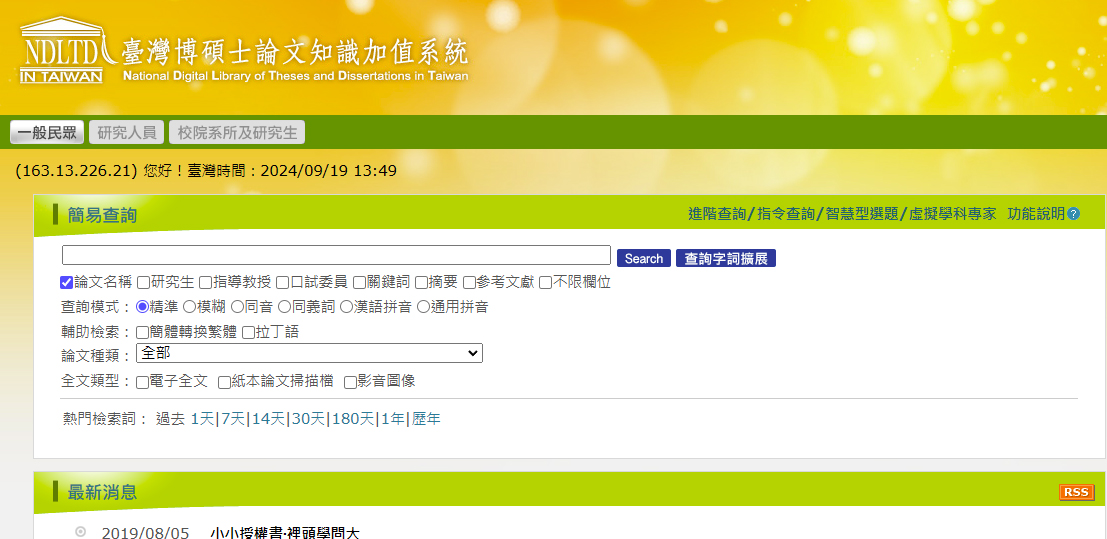This screenshot has width=1107, height=539.
Task: Tick the 電子全文 checkbox
Action: [143, 382]
